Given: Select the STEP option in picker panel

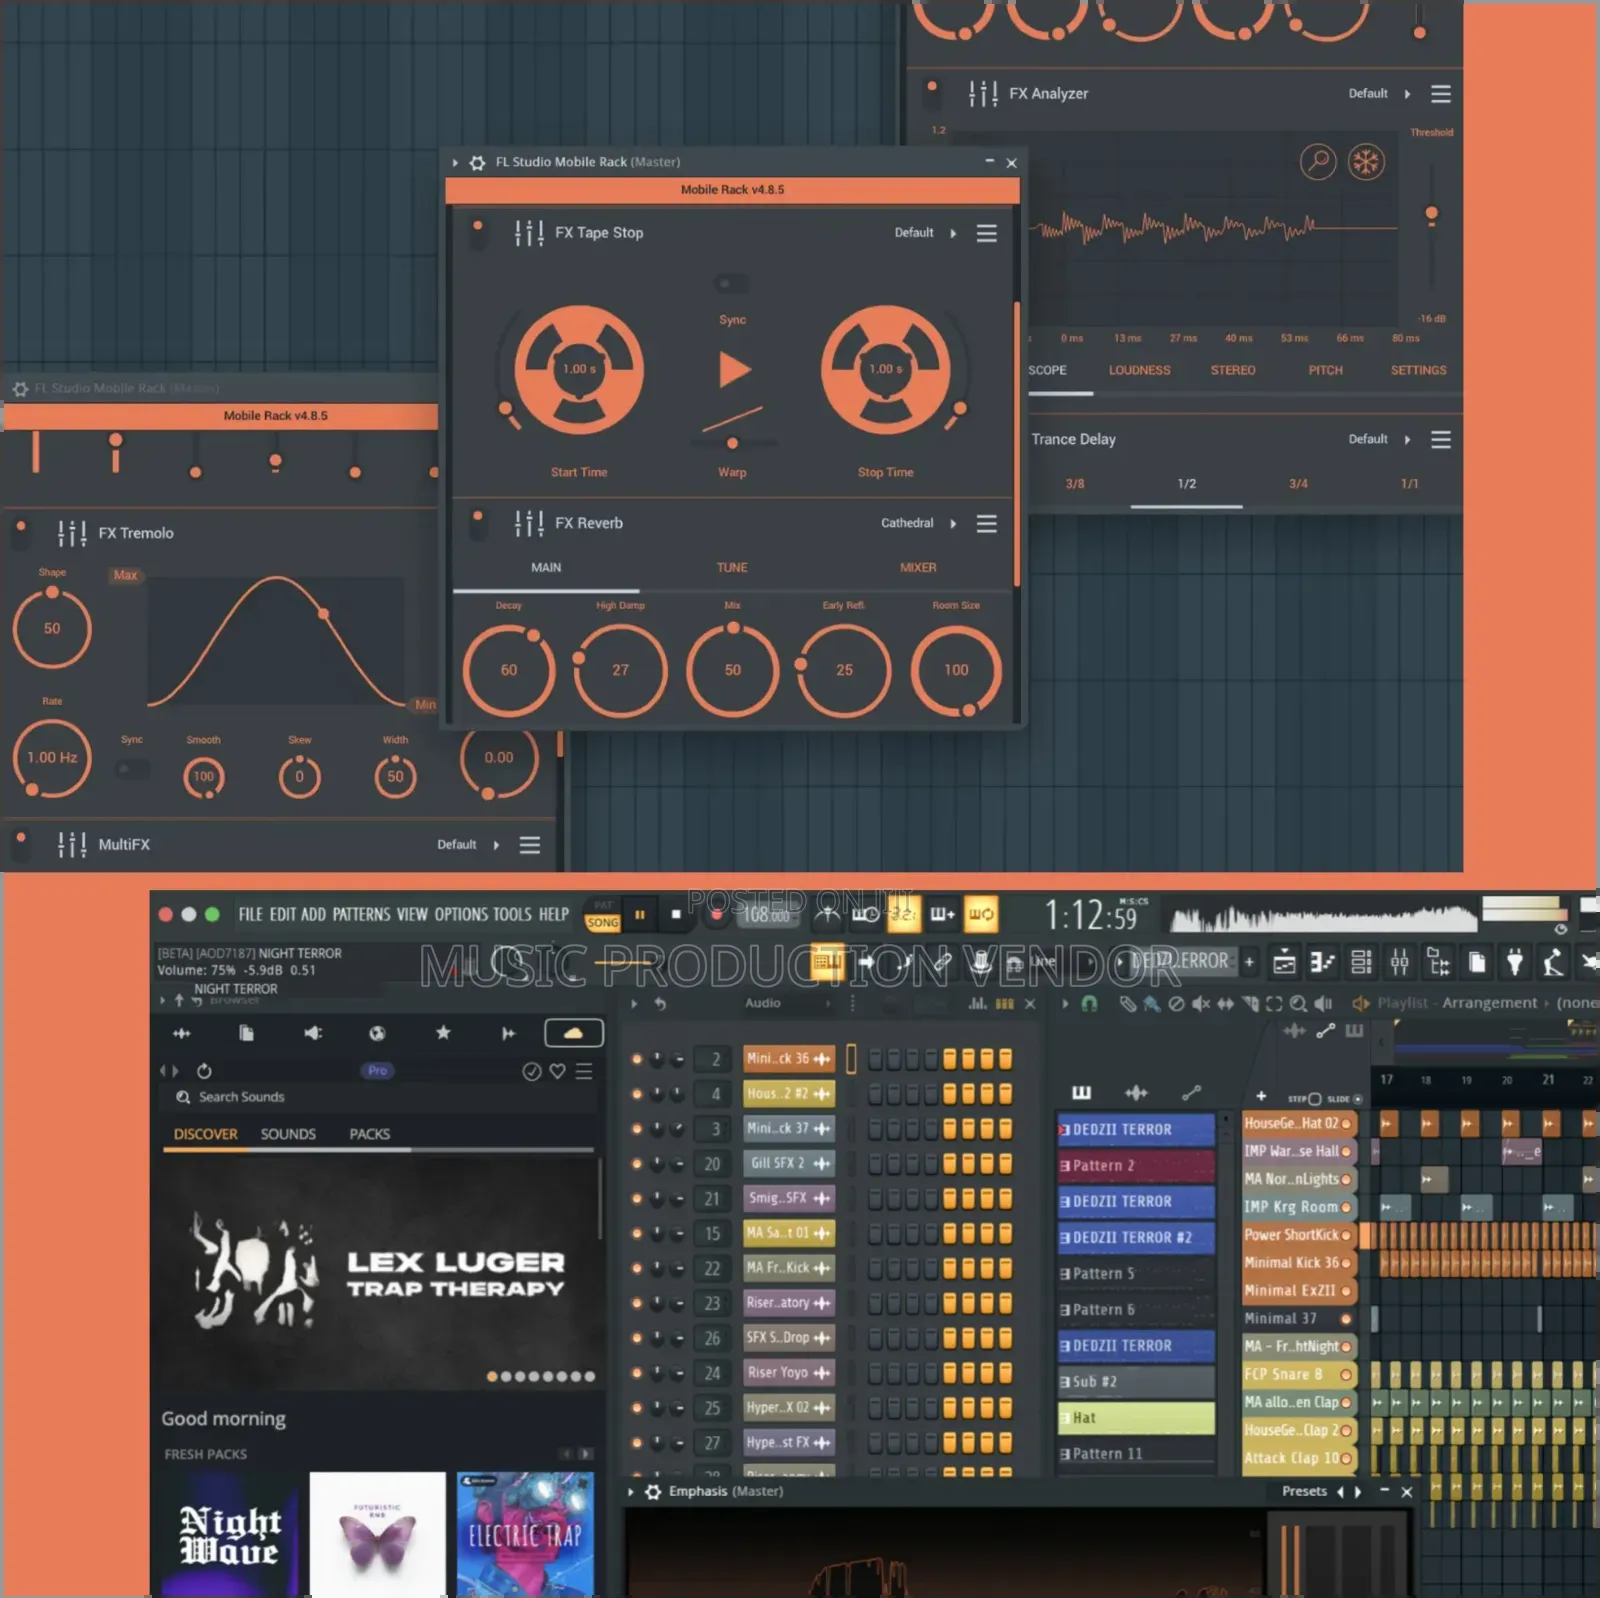Looking at the screenshot, I should pyautogui.click(x=1305, y=1098).
